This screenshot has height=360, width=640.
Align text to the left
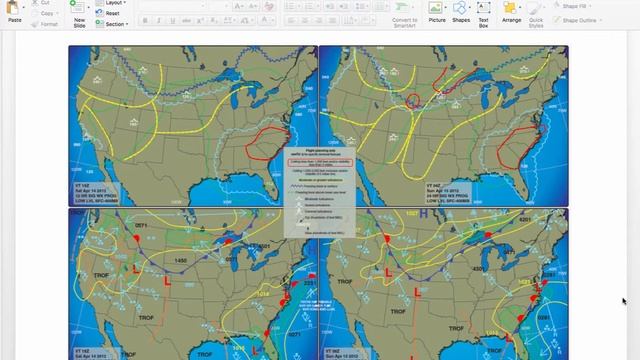pos(291,20)
